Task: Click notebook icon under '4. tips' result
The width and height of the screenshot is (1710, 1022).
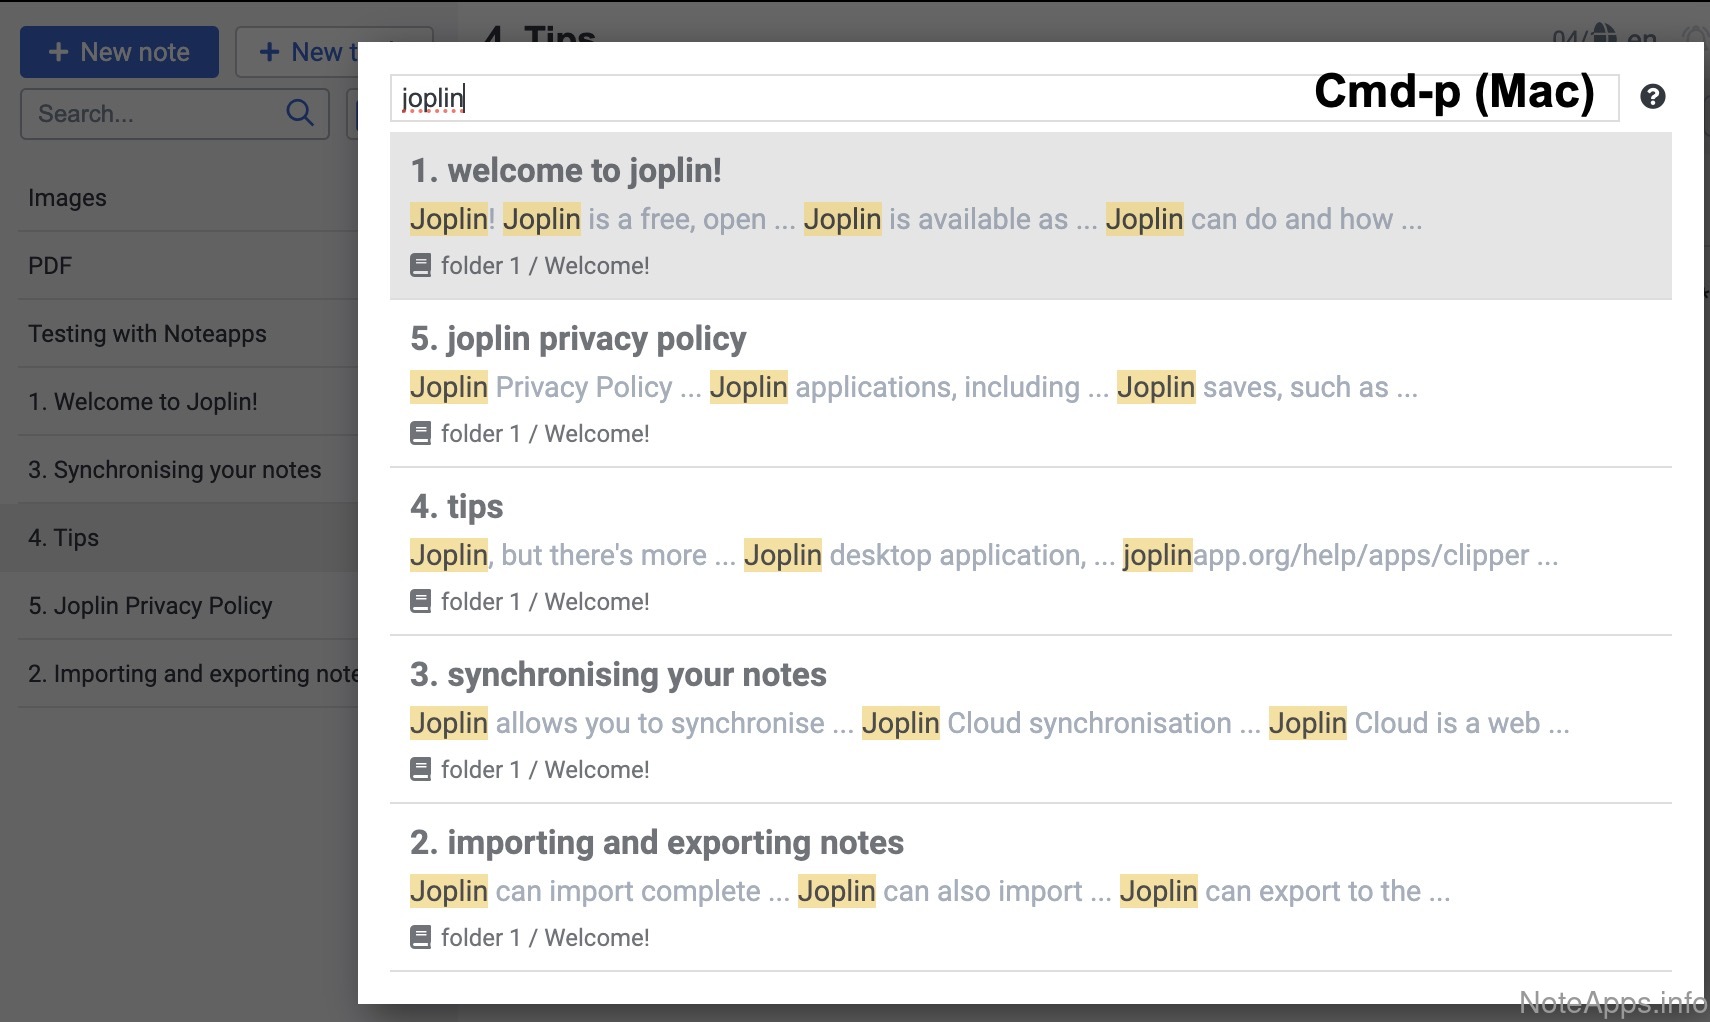Action: 421,602
